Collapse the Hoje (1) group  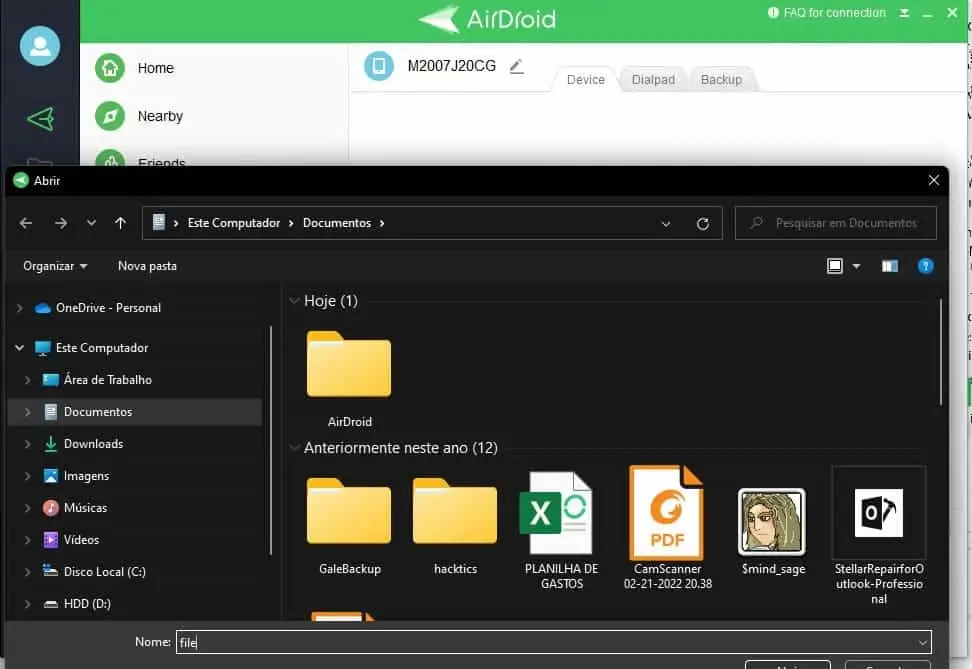point(294,301)
